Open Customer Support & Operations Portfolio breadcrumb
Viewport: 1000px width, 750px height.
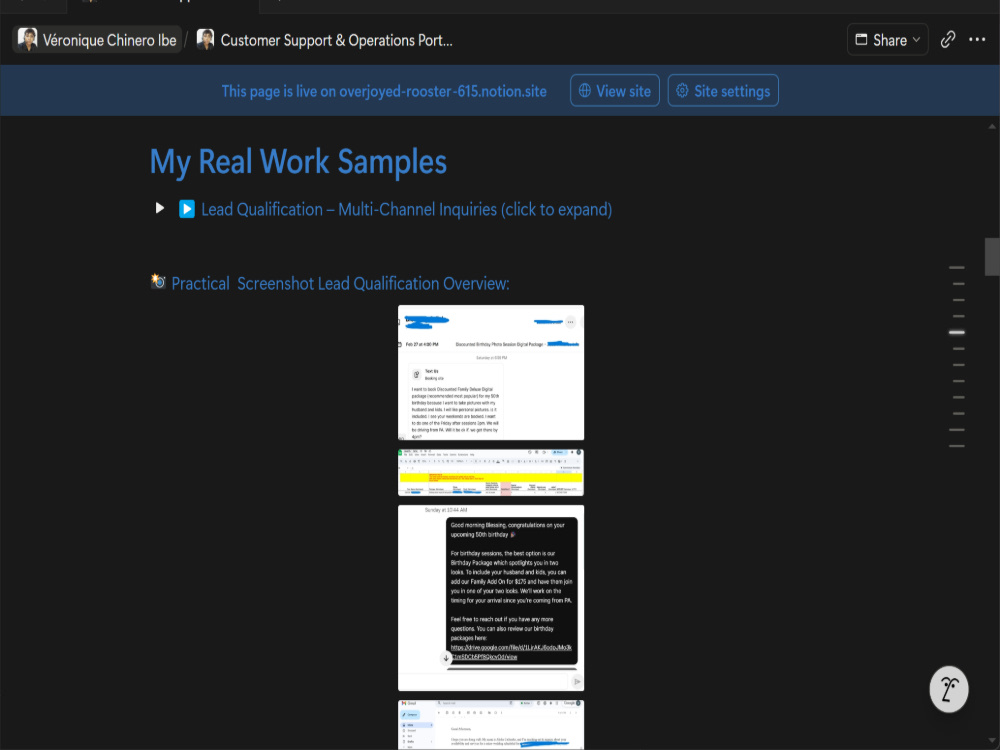pyautogui.click(x=325, y=40)
